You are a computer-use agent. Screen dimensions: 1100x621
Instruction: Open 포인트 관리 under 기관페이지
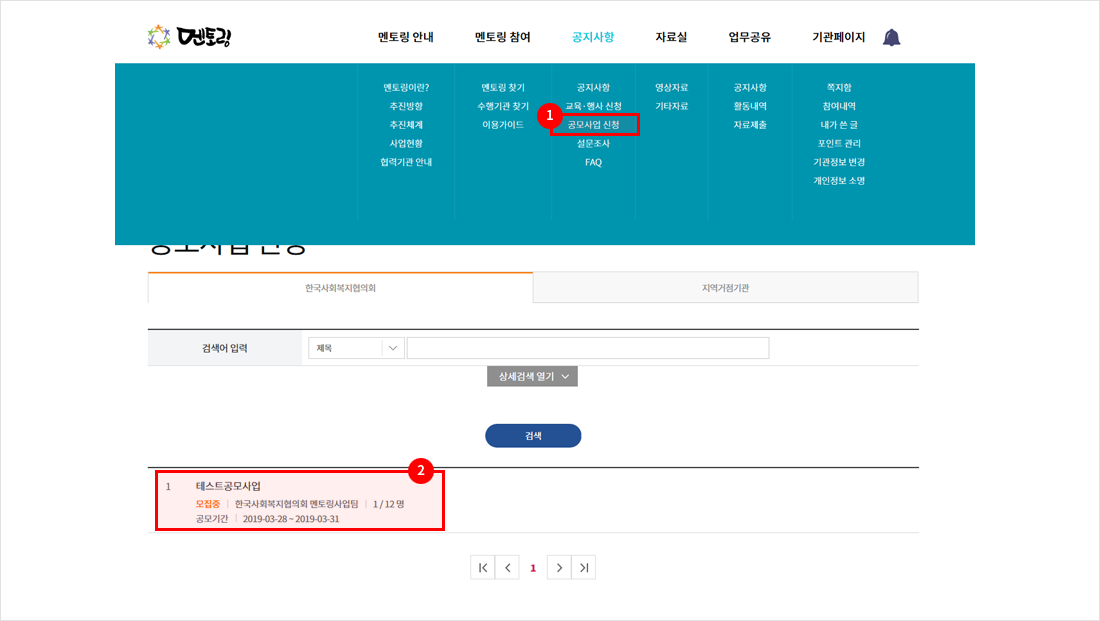coord(838,144)
